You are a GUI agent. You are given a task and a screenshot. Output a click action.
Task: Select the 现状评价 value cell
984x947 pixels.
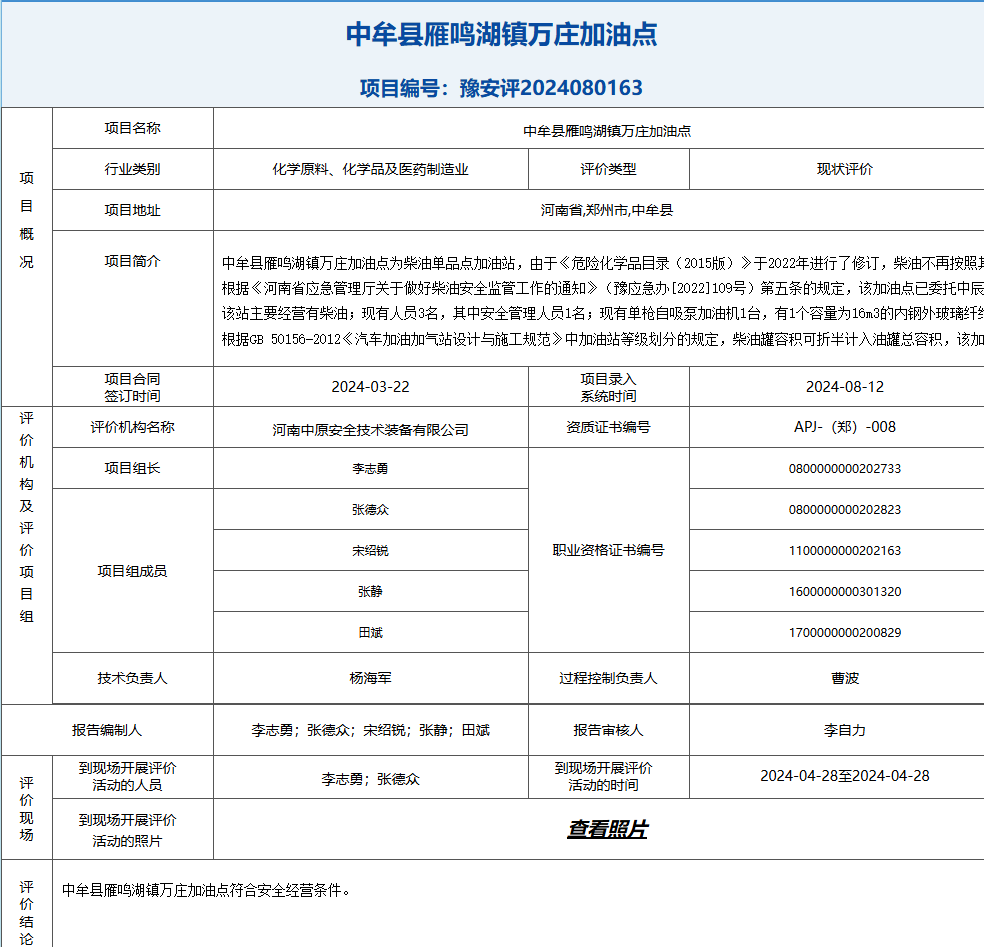845,169
